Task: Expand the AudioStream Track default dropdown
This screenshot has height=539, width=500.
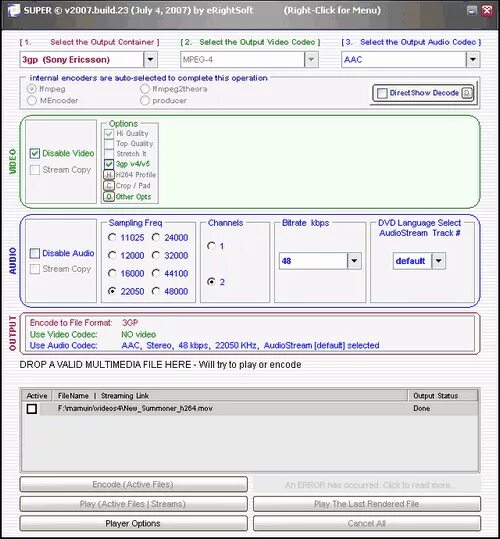Action: (438, 261)
